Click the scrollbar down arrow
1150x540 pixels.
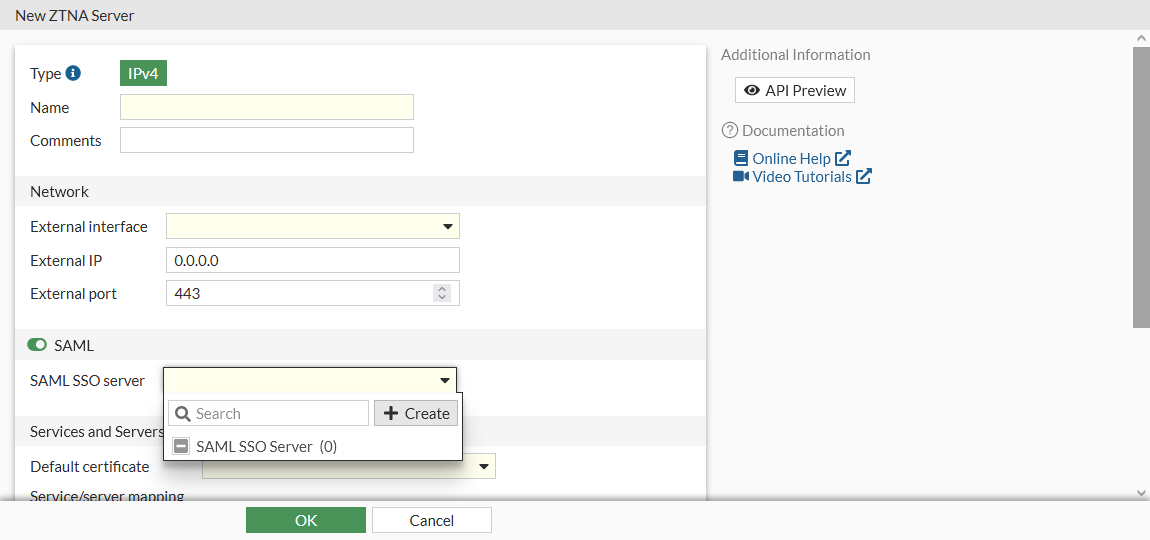tap(1141, 494)
